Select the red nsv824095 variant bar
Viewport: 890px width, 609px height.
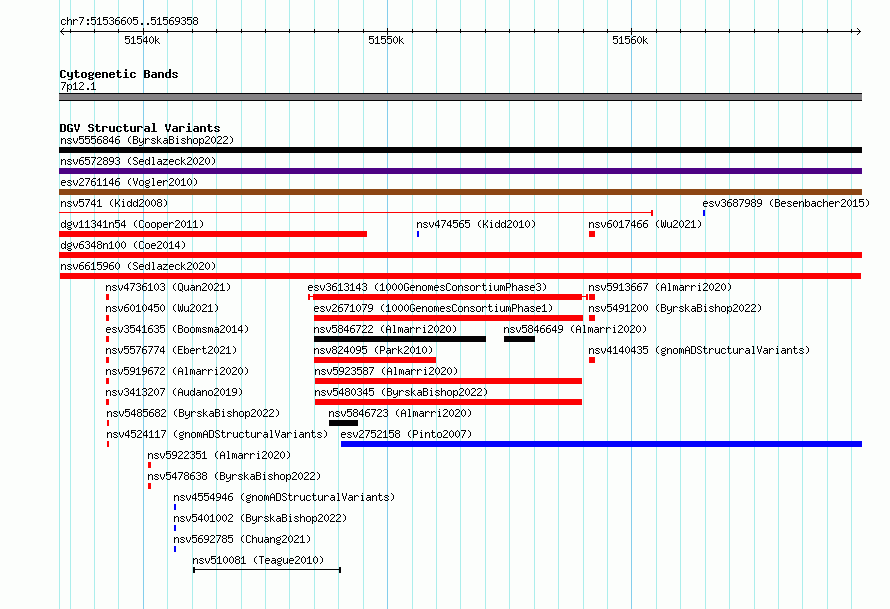pos(375,360)
